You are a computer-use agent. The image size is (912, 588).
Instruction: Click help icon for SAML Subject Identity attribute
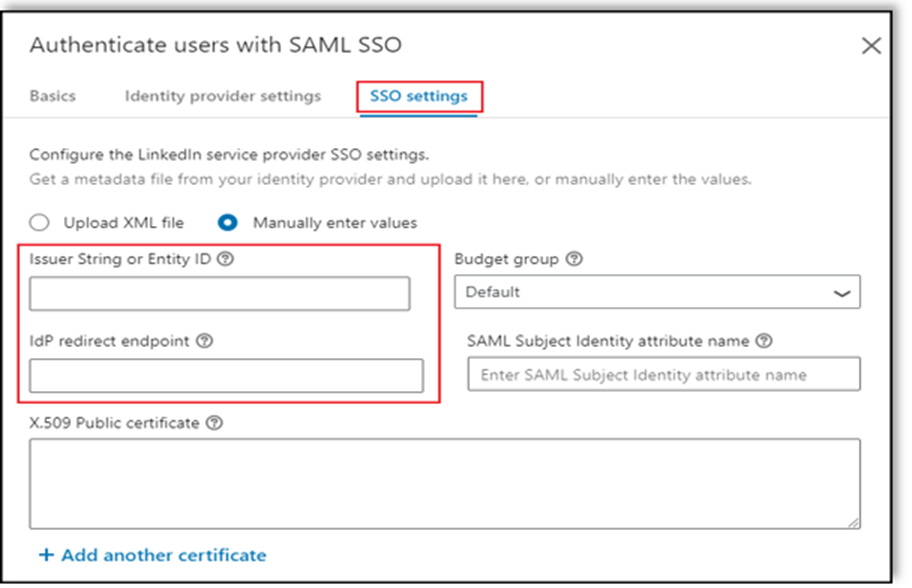765,341
